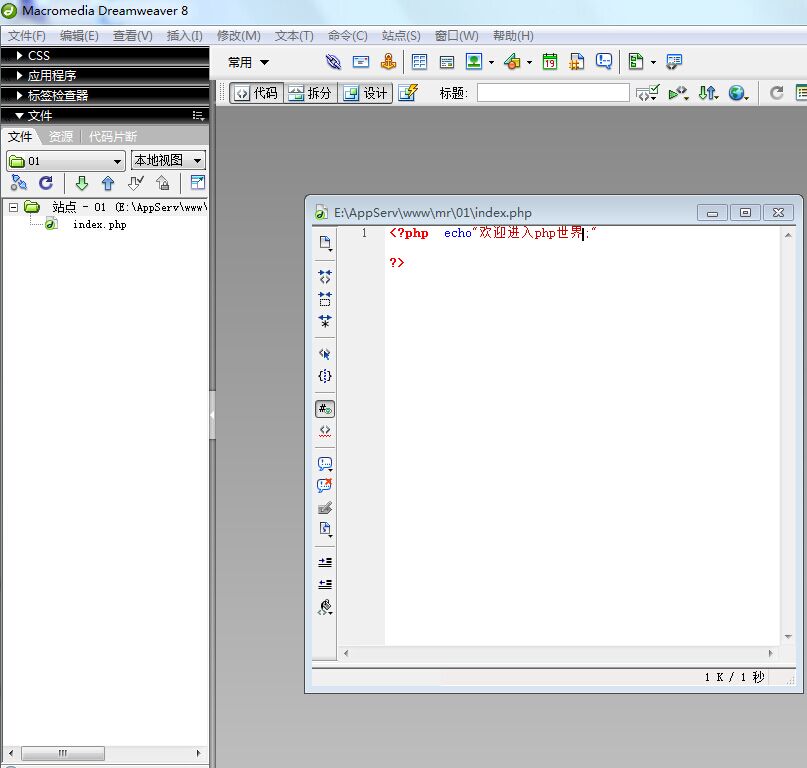Click Check Out Files icon
Image resolution: width=807 pixels, height=768 pixels.
click(135, 183)
